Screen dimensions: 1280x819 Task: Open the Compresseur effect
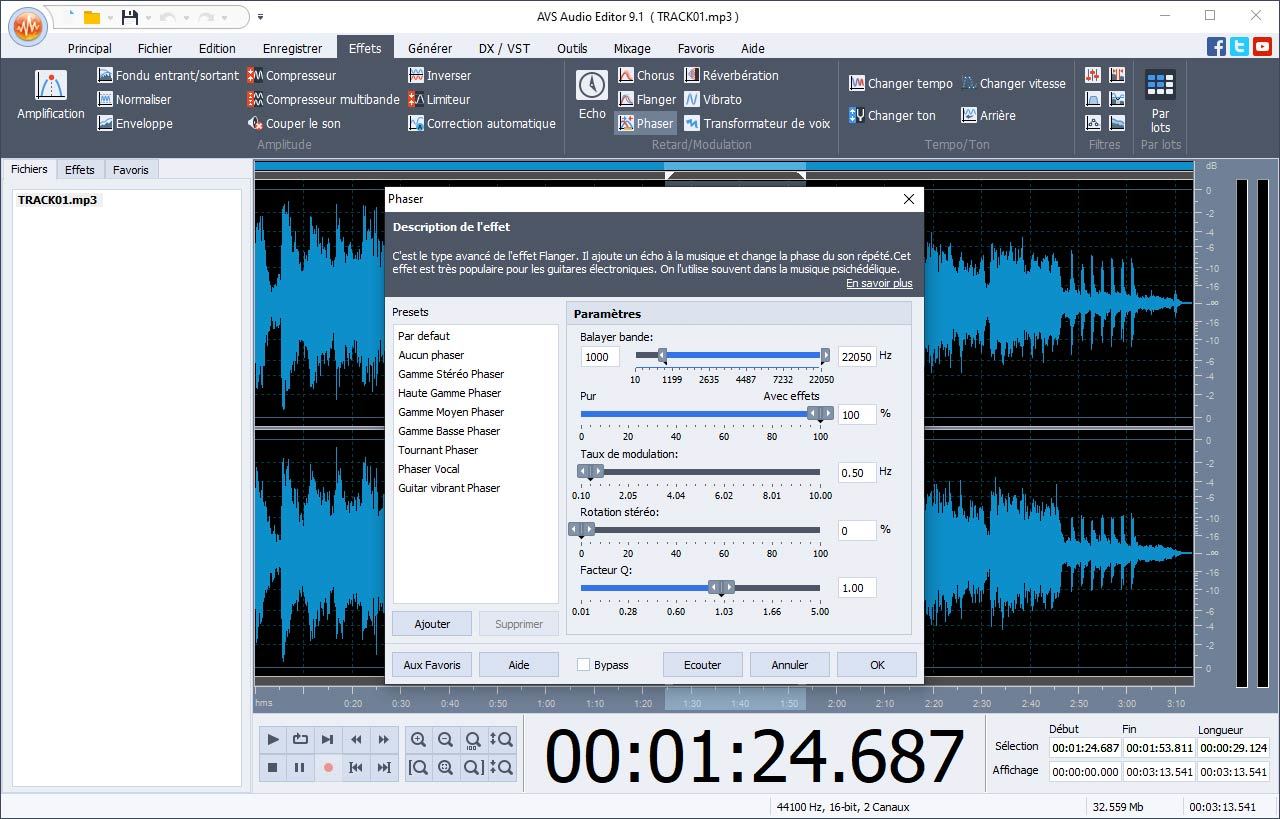[291, 75]
